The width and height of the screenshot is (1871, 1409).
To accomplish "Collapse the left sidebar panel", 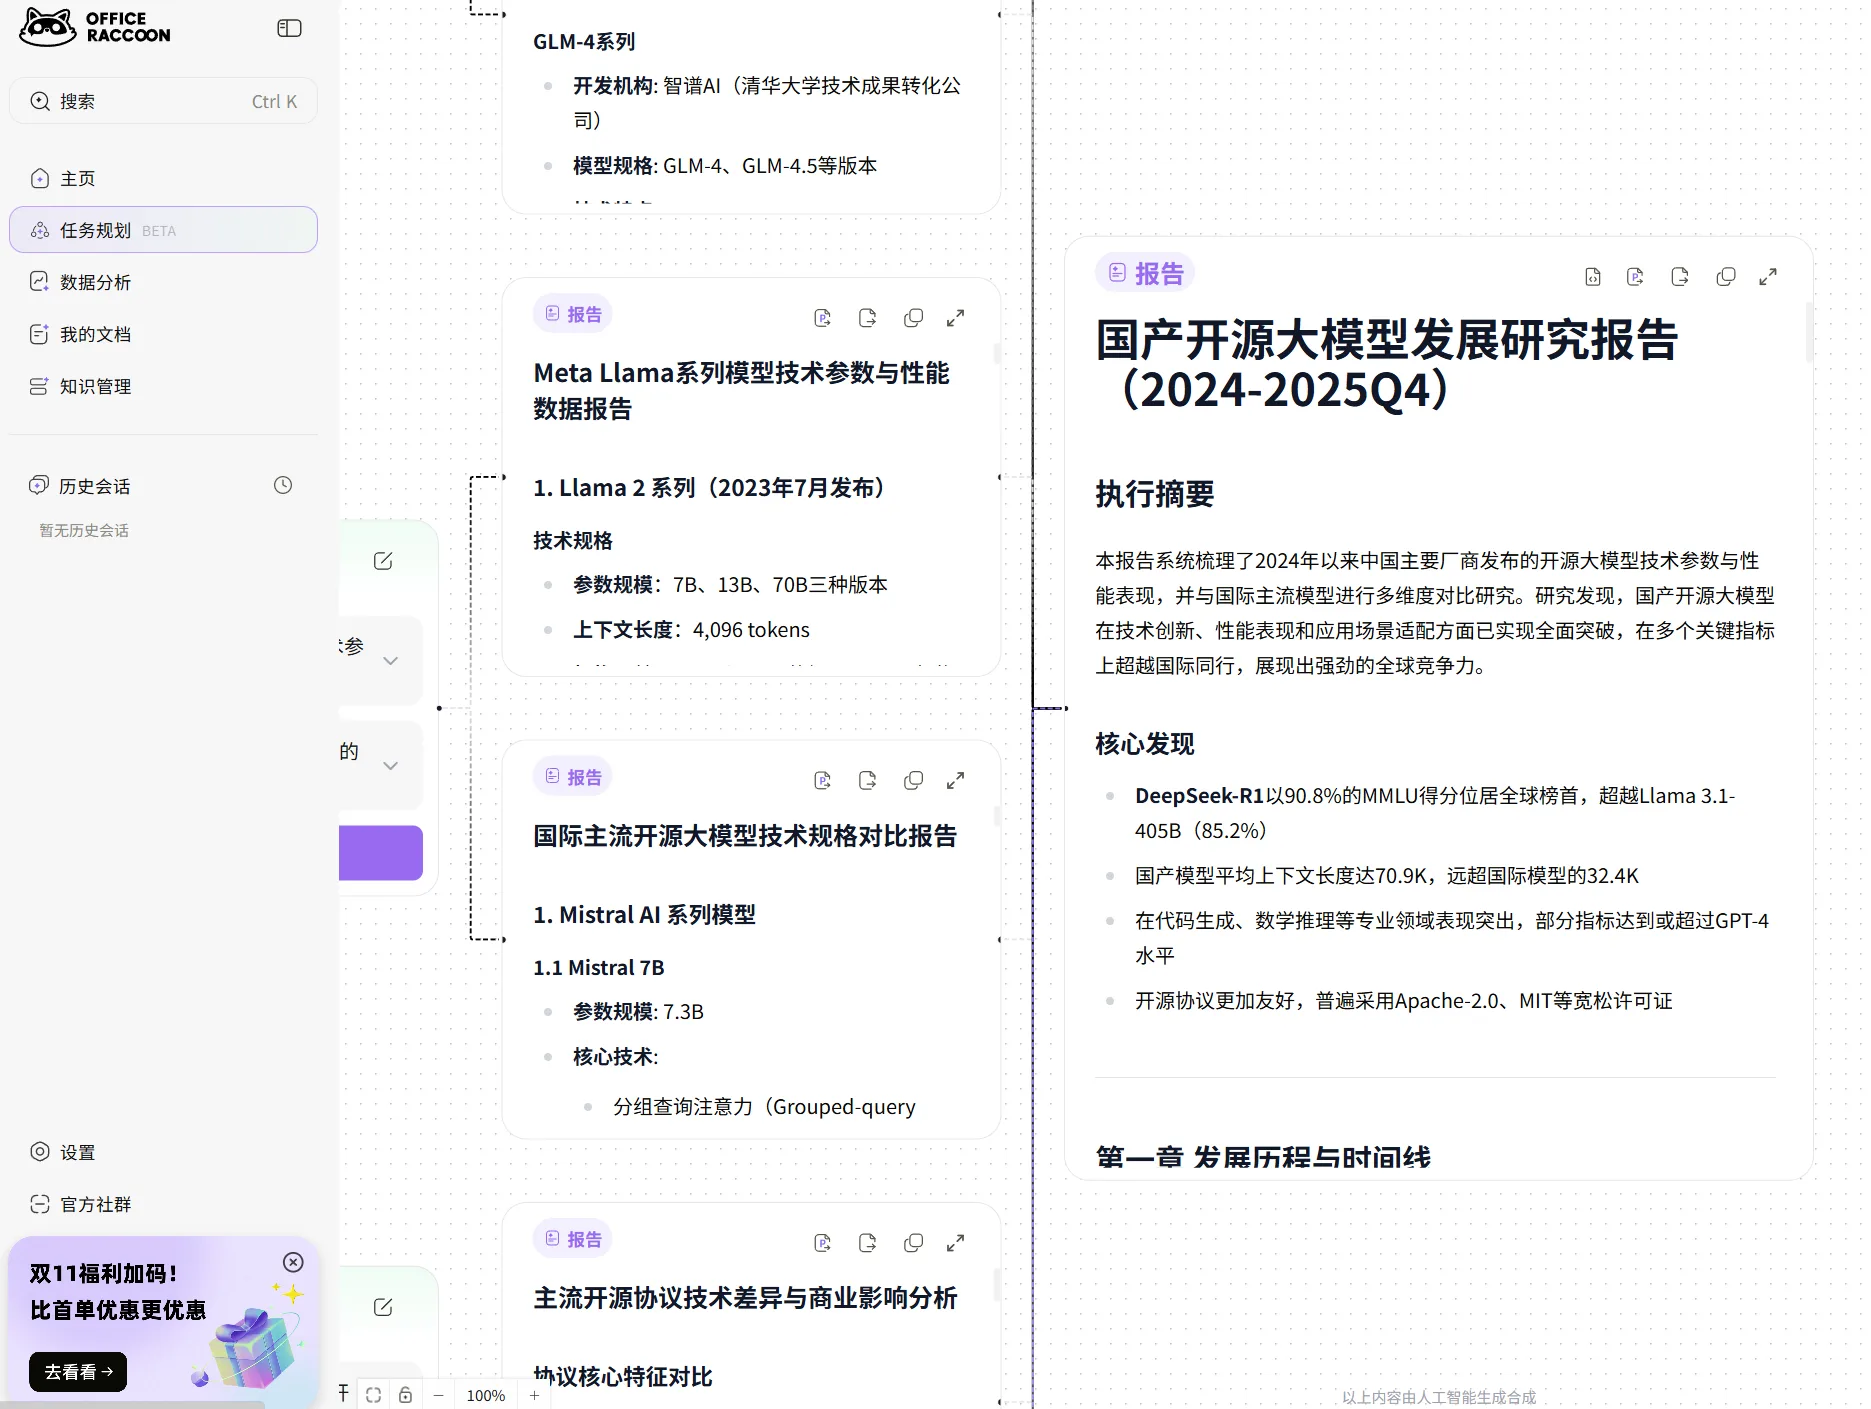I will (x=289, y=28).
